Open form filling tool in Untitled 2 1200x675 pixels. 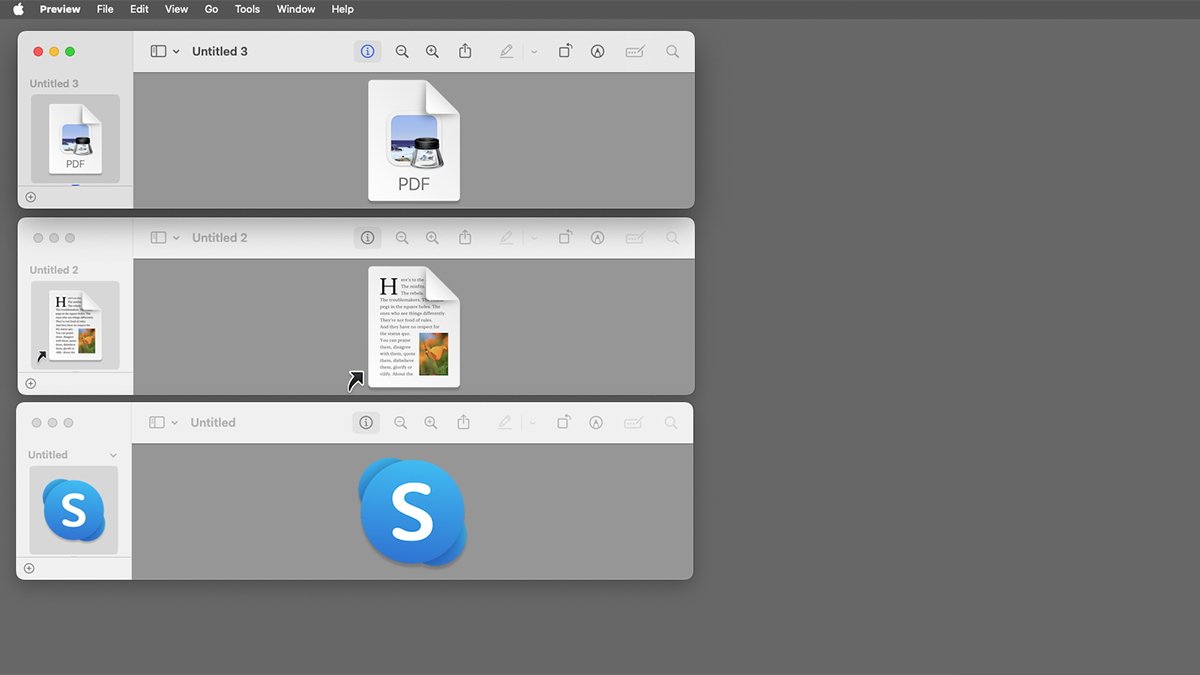[635, 237]
